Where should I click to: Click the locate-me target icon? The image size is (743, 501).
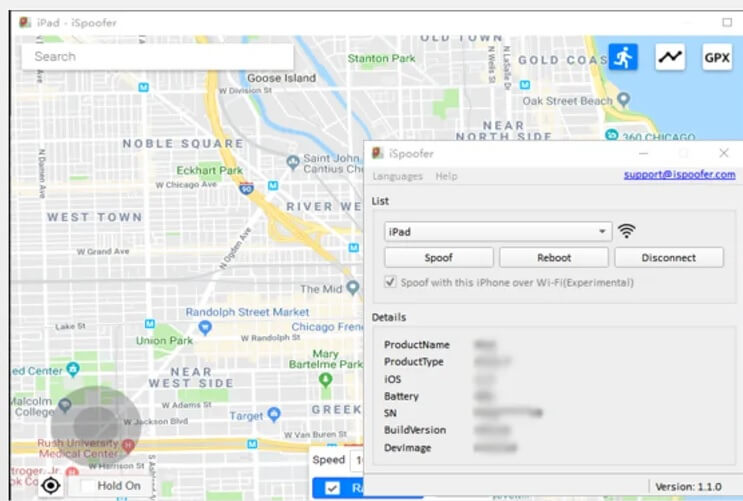click(x=51, y=485)
